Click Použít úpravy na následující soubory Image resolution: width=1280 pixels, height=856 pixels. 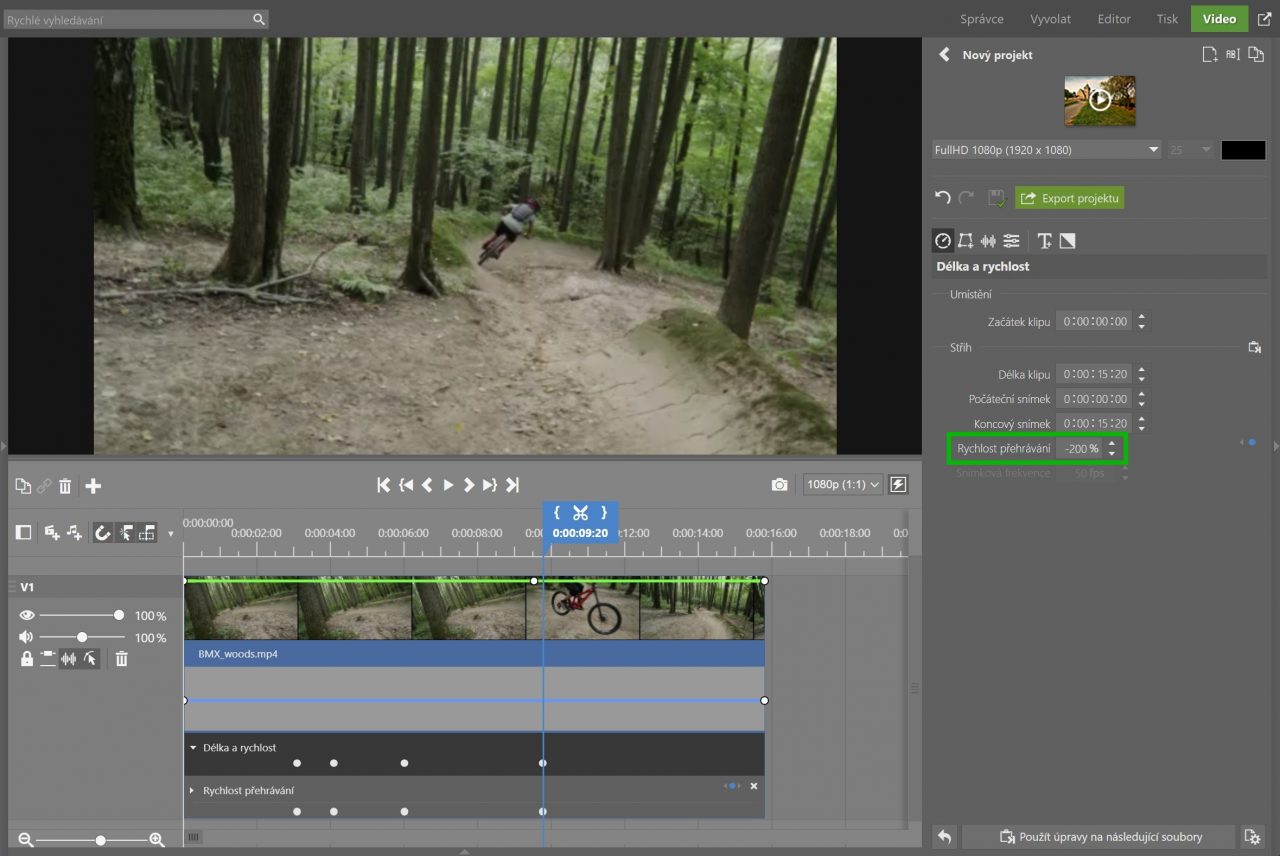pyautogui.click(x=1100, y=837)
